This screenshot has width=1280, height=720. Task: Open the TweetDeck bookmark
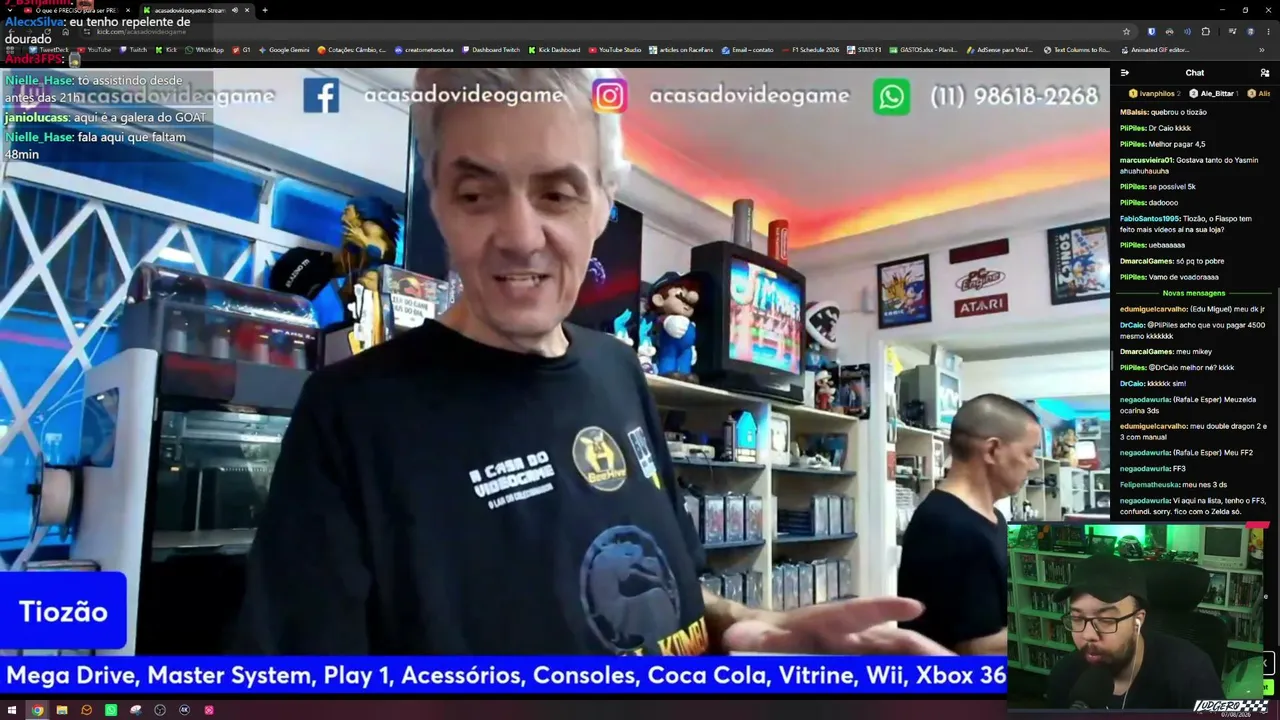pos(49,49)
